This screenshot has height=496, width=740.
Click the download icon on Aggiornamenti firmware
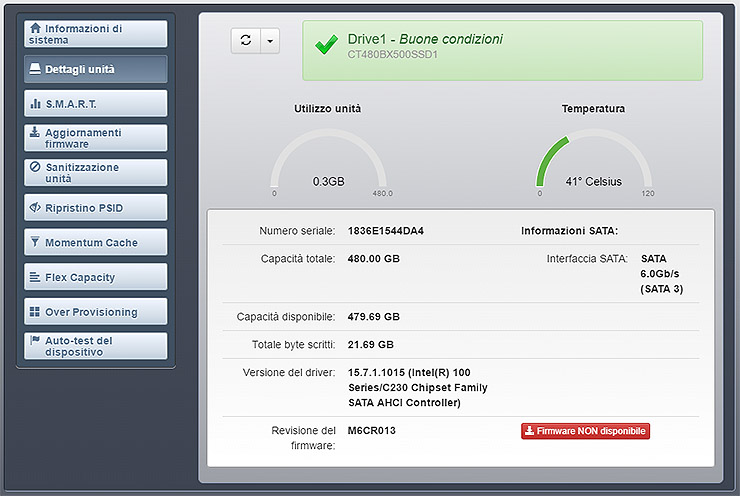tap(36, 132)
